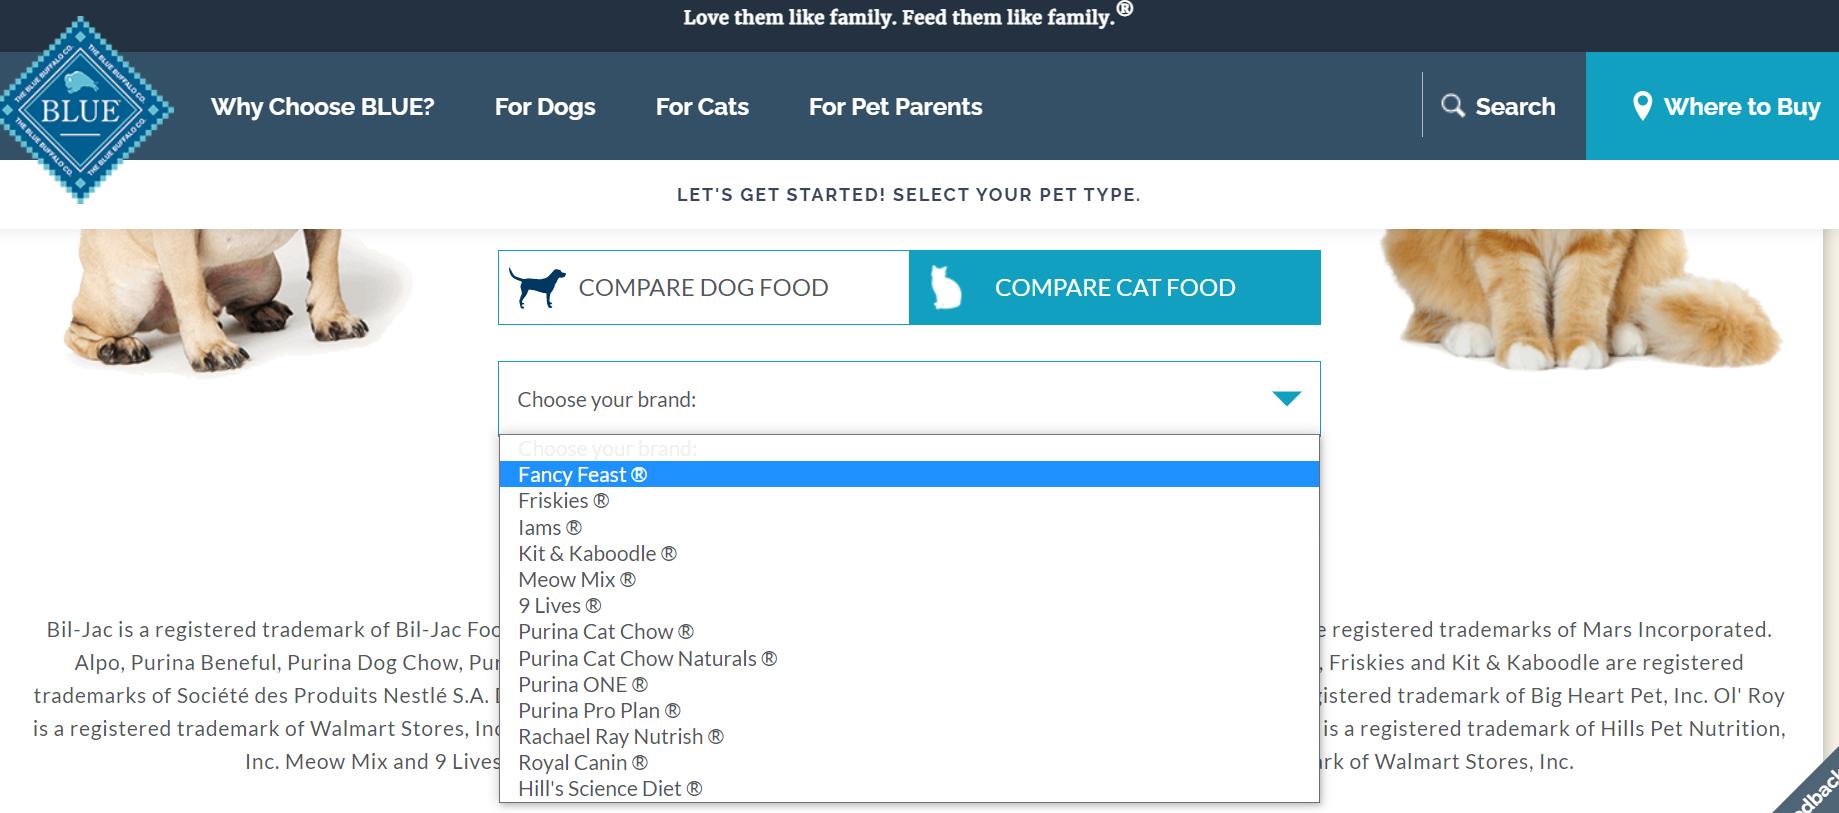Pick Purina ONE from brand options

(582, 685)
